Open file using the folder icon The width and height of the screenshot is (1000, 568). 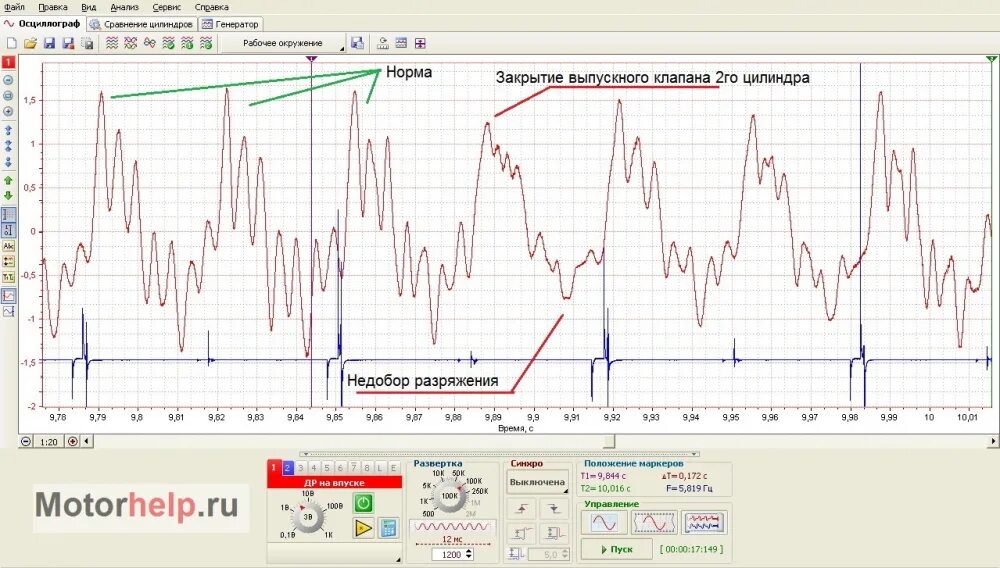coord(30,43)
